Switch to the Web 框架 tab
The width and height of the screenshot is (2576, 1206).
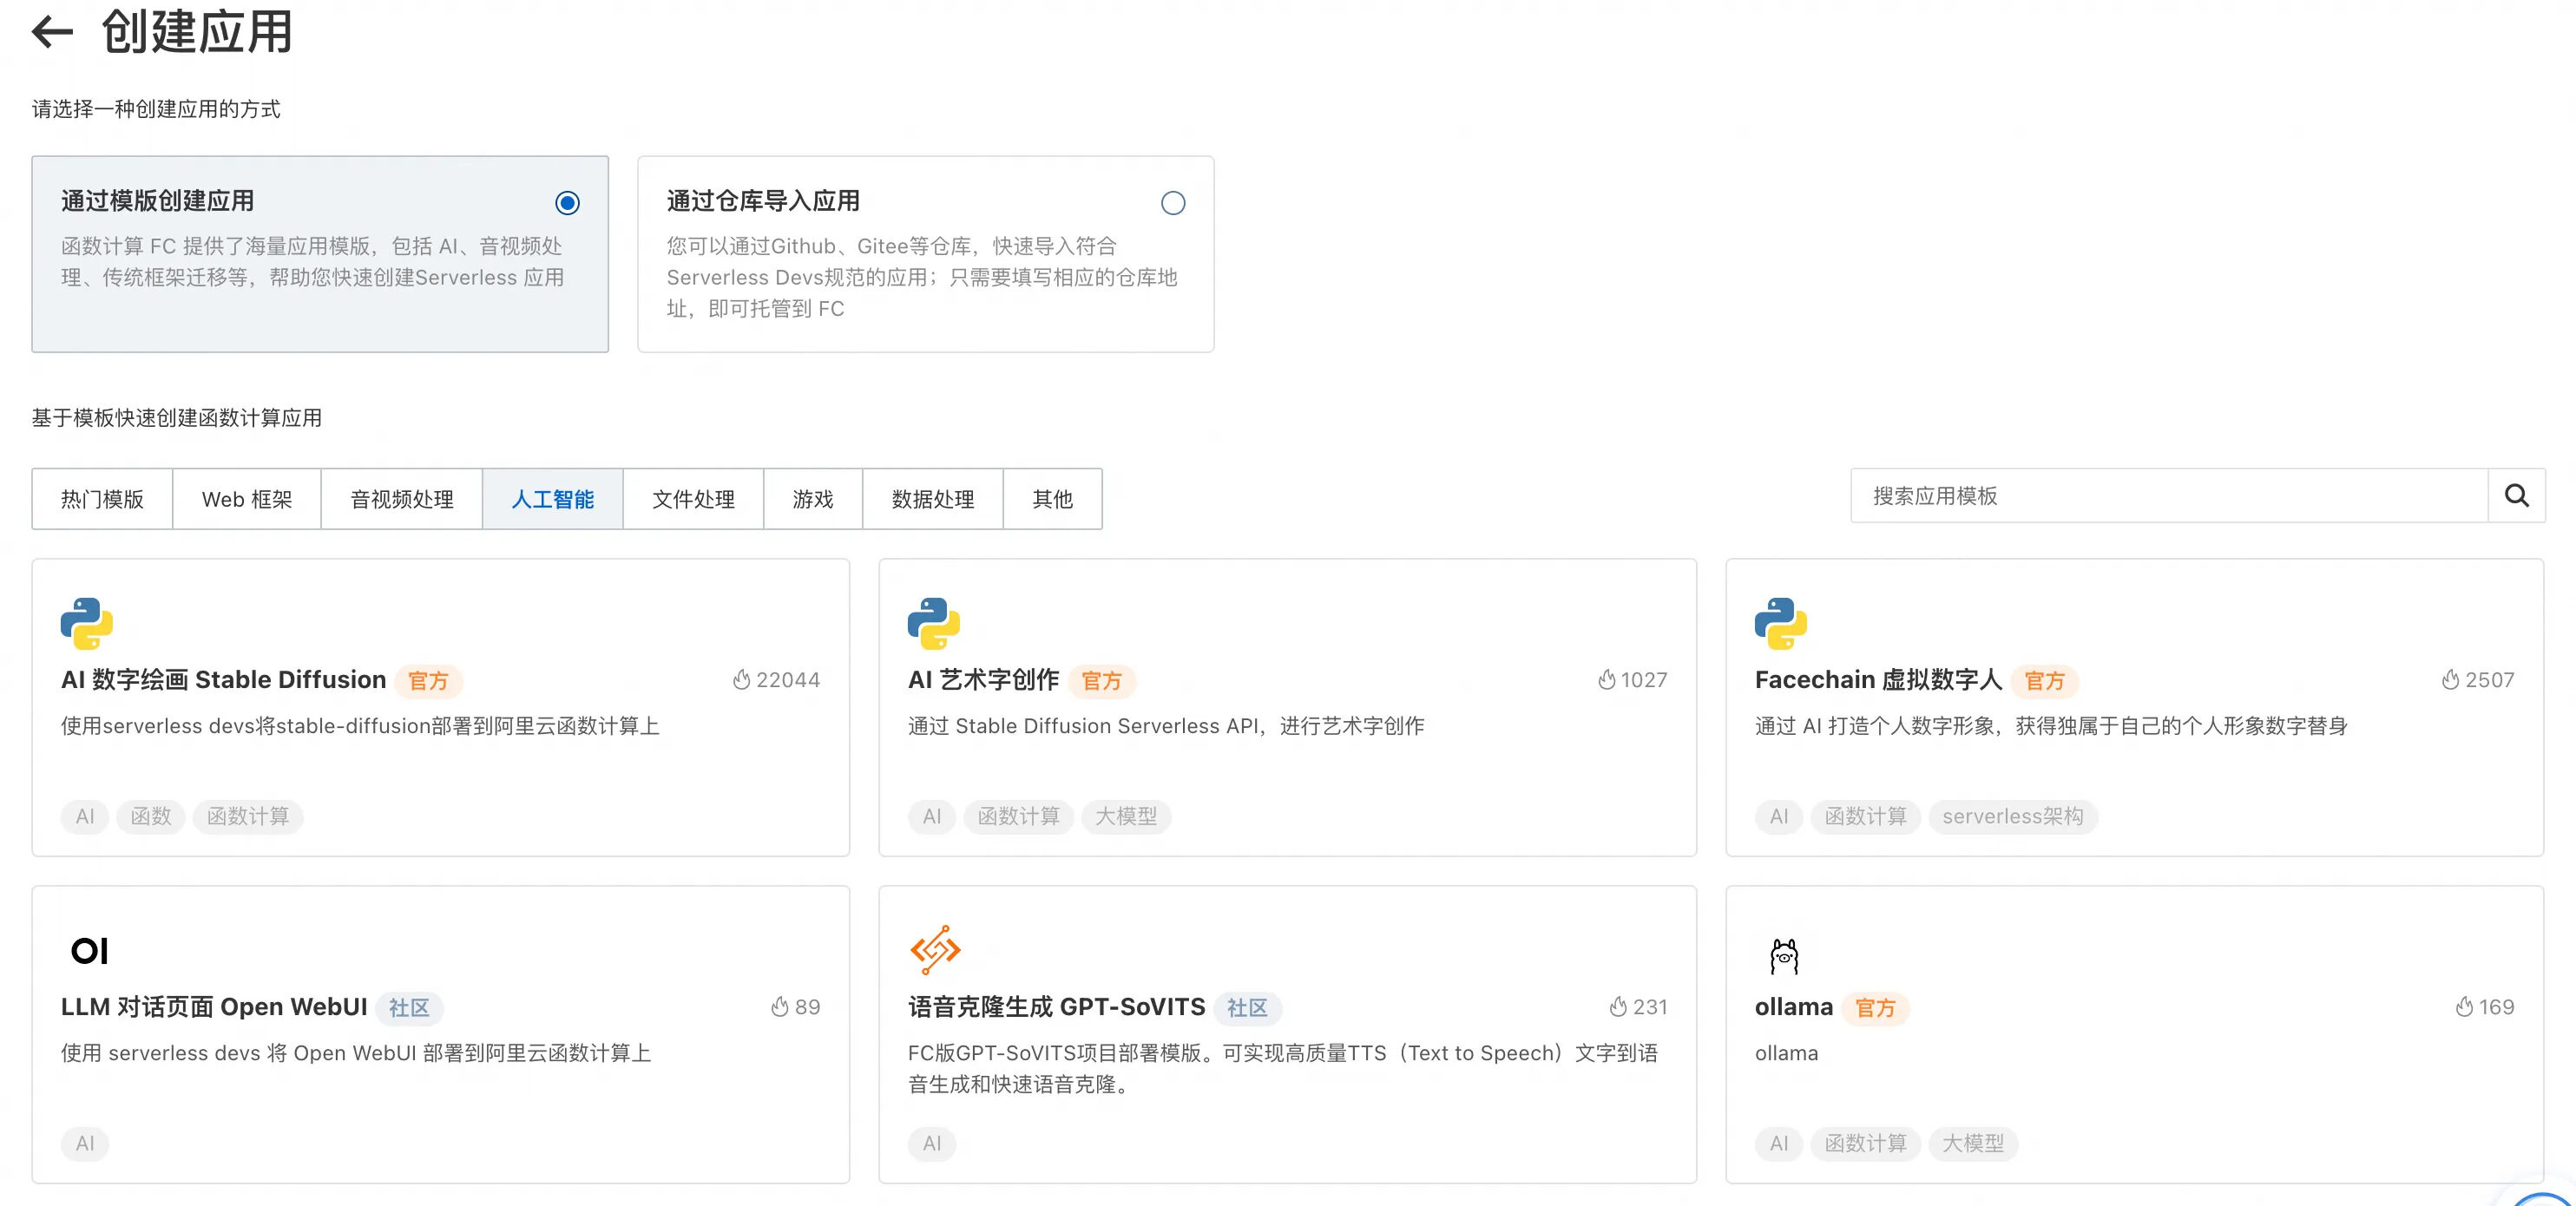(247, 499)
